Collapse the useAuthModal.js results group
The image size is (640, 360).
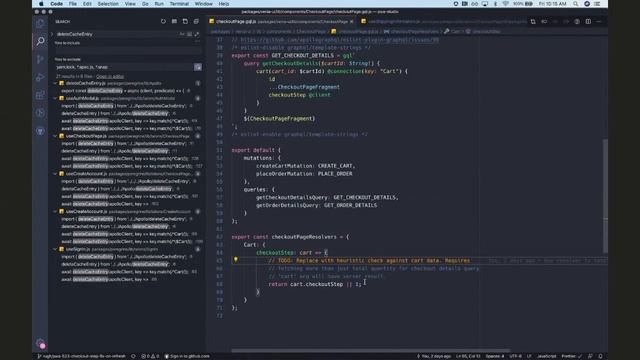(x=56, y=98)
